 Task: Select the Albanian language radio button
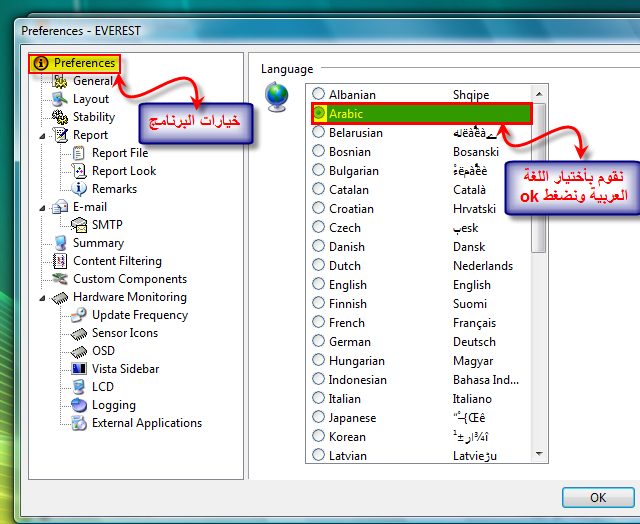click(318, 94)
